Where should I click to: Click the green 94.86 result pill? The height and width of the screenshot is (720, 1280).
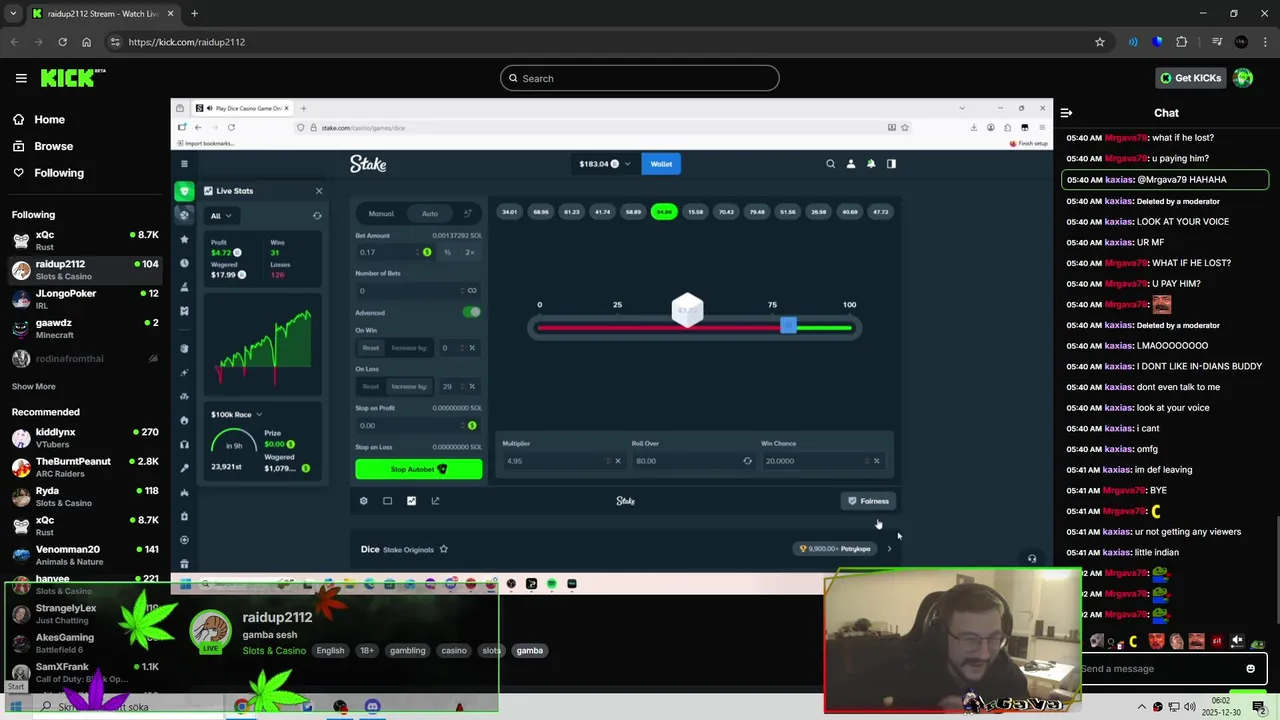pyautogui.click(x=664, y=212)
